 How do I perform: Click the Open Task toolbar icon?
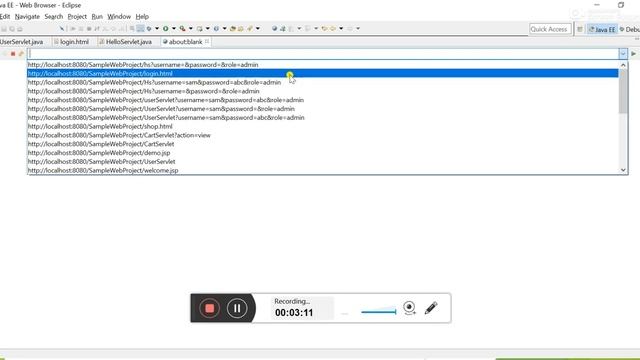click(x=241, y=29)
